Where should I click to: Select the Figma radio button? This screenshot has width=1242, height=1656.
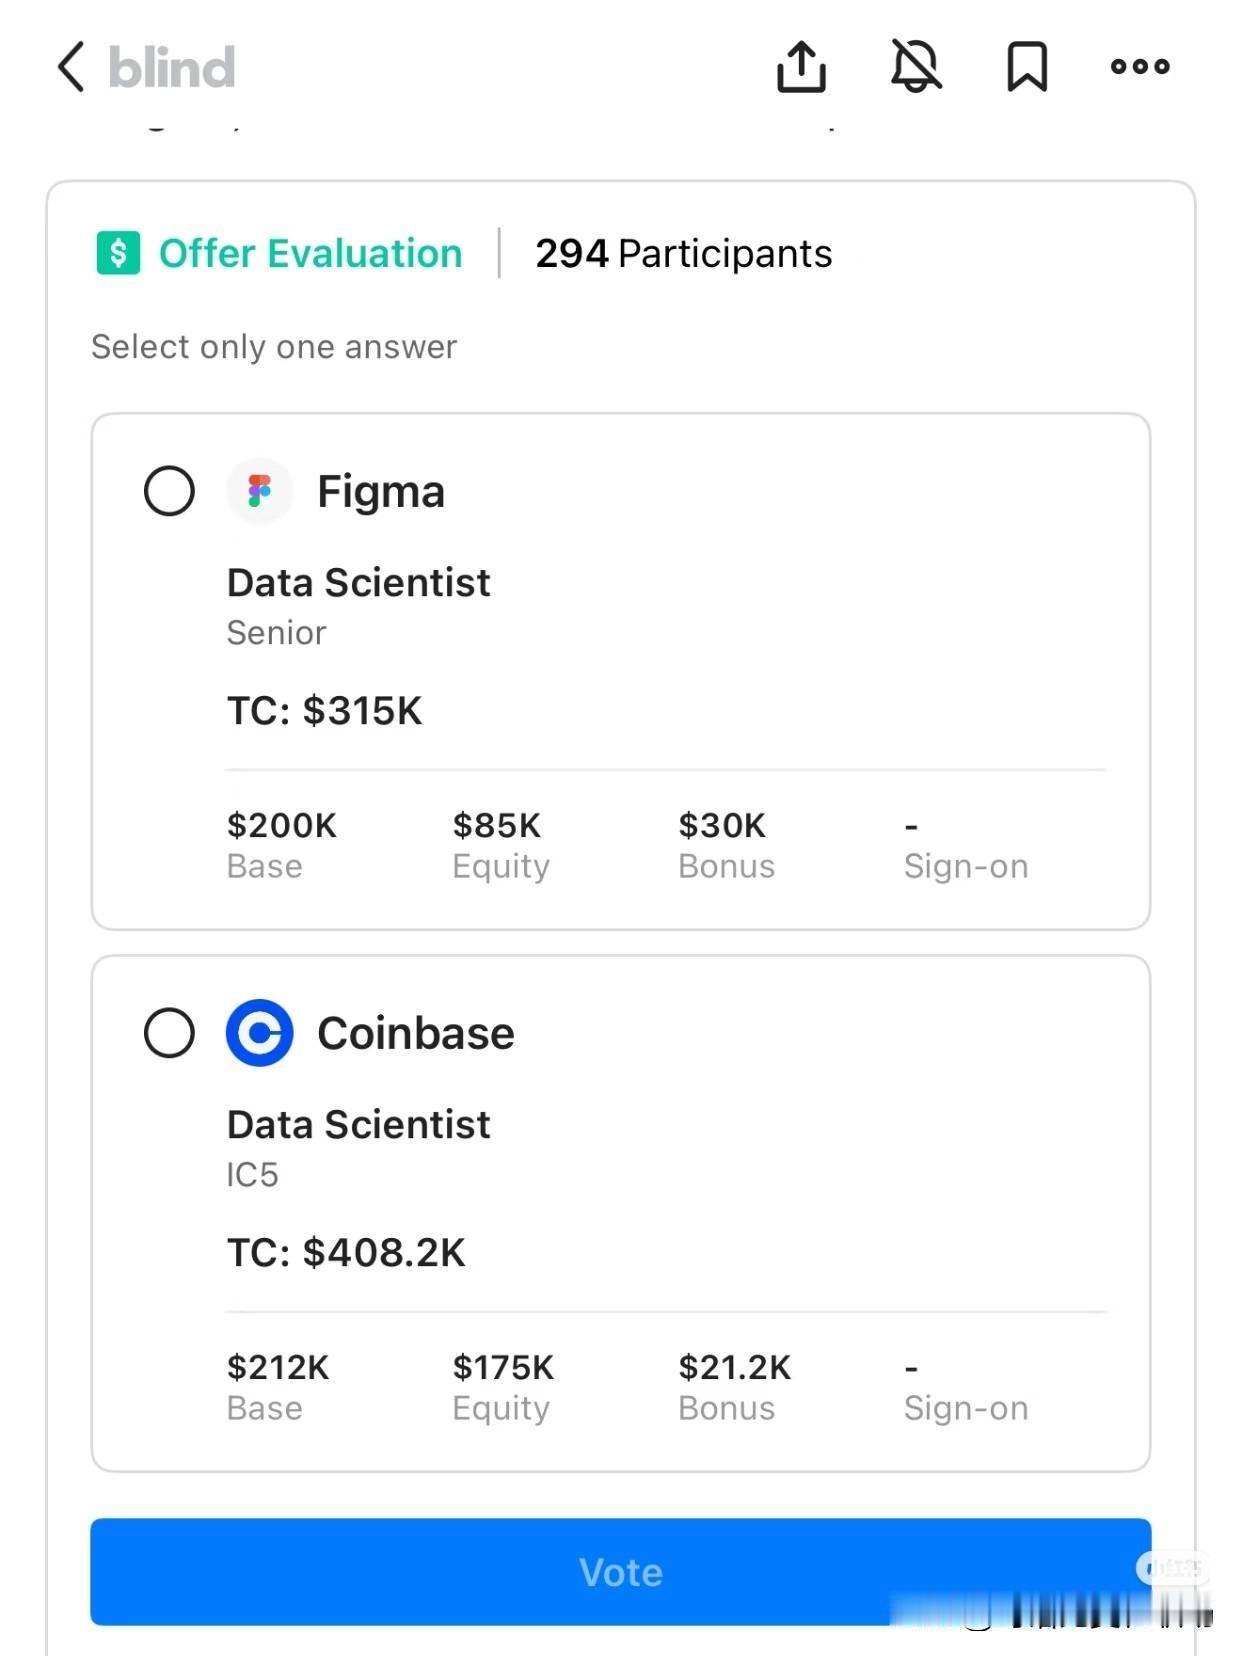pos(169,491)
